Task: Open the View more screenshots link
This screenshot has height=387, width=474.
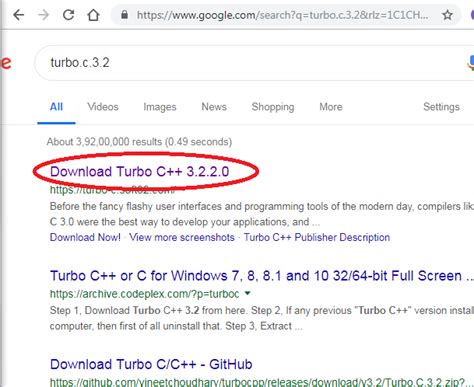Action: 182,237
